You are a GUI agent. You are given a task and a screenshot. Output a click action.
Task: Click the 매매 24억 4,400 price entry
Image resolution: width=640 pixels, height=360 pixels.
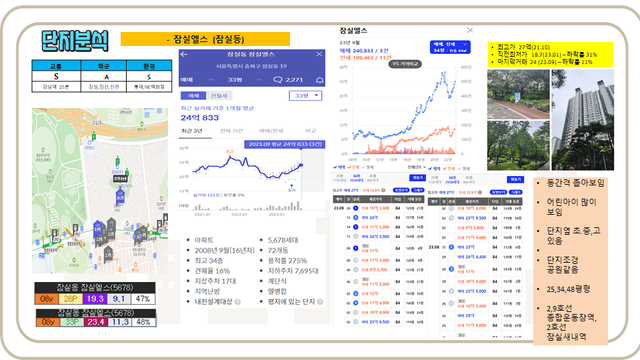coord(471,257)
